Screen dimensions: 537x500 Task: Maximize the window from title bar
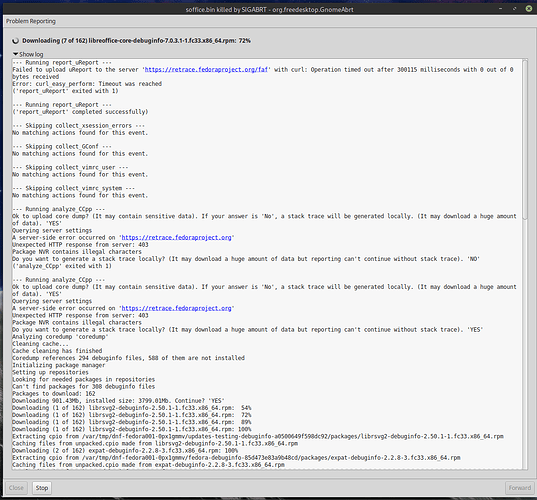pos(514,9)
